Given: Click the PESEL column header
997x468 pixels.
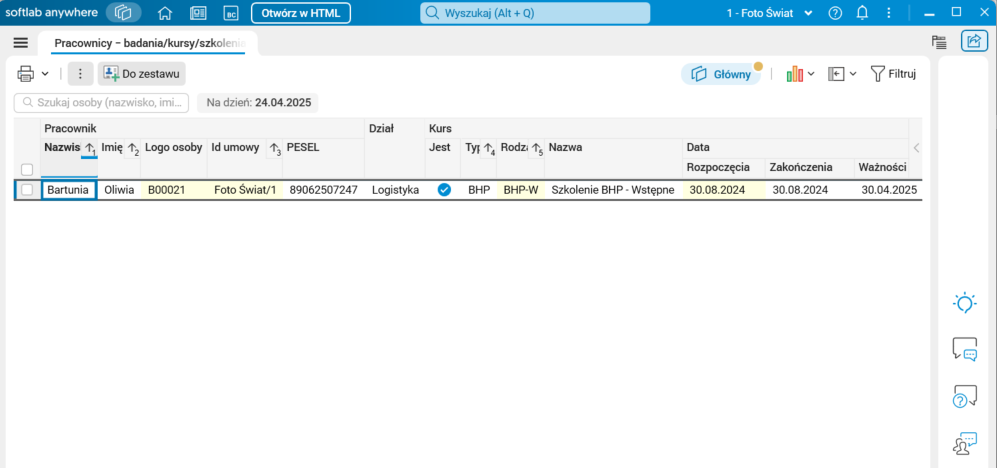Looking at the screenshot, I should pos(303,148).
